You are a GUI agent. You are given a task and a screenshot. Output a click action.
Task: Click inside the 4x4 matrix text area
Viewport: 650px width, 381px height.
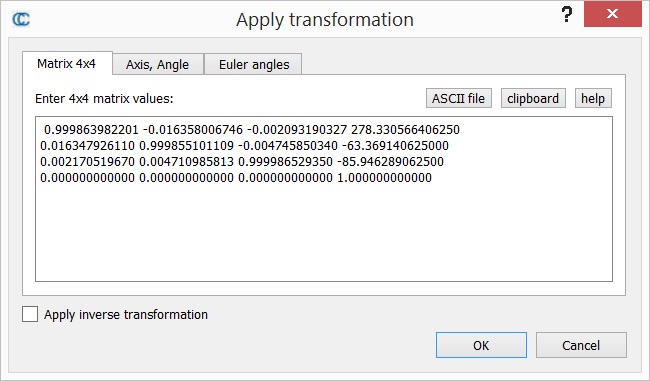coord(324,199)
